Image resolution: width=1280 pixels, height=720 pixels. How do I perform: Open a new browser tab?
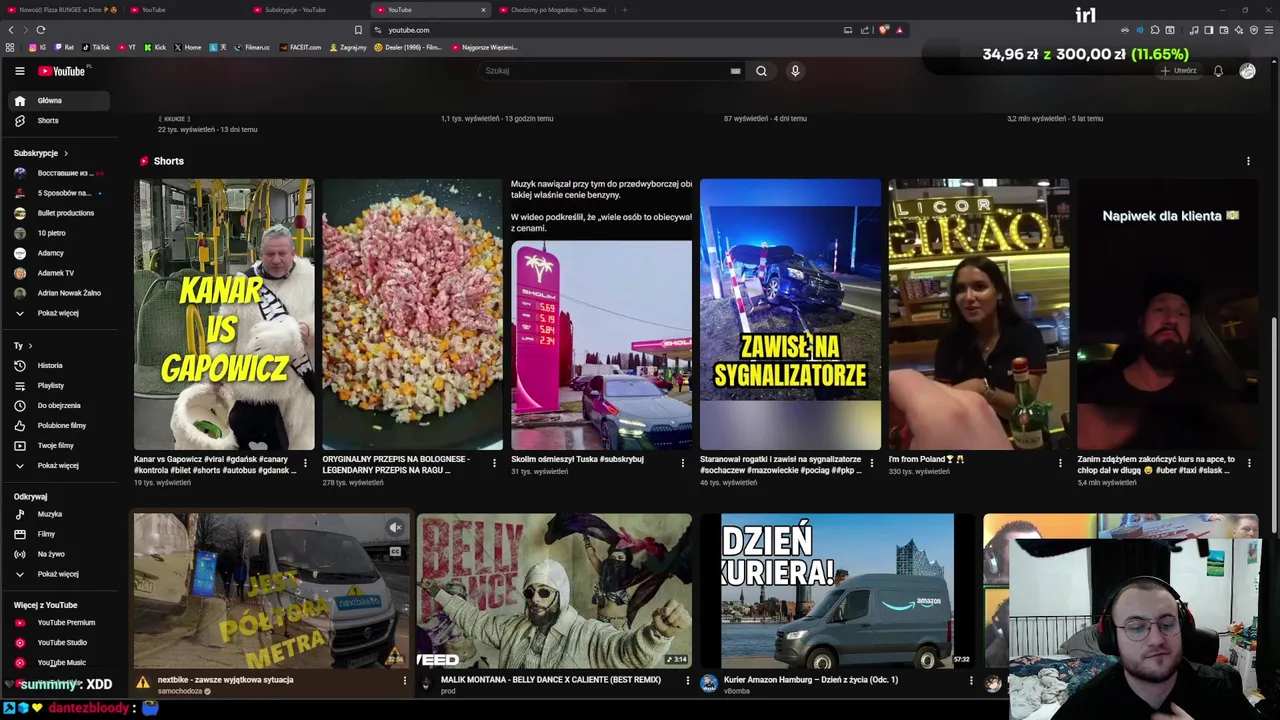coord(625,10)
